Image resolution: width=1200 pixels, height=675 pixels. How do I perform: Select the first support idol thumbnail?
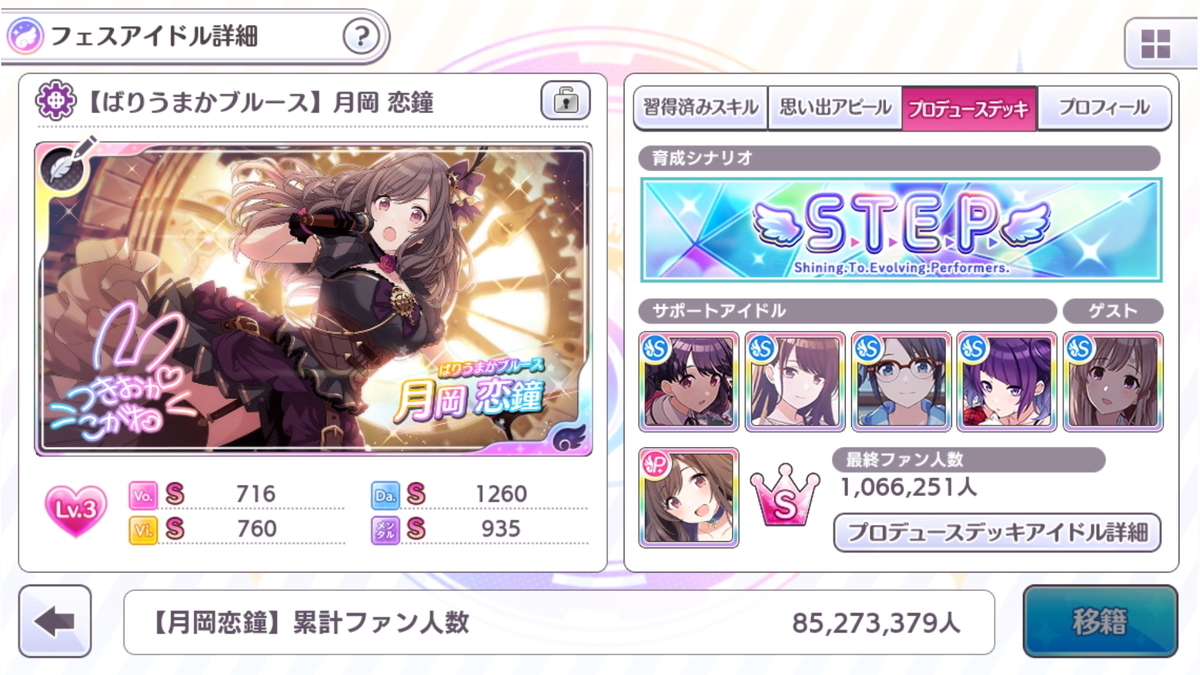(x=689, y=382)
